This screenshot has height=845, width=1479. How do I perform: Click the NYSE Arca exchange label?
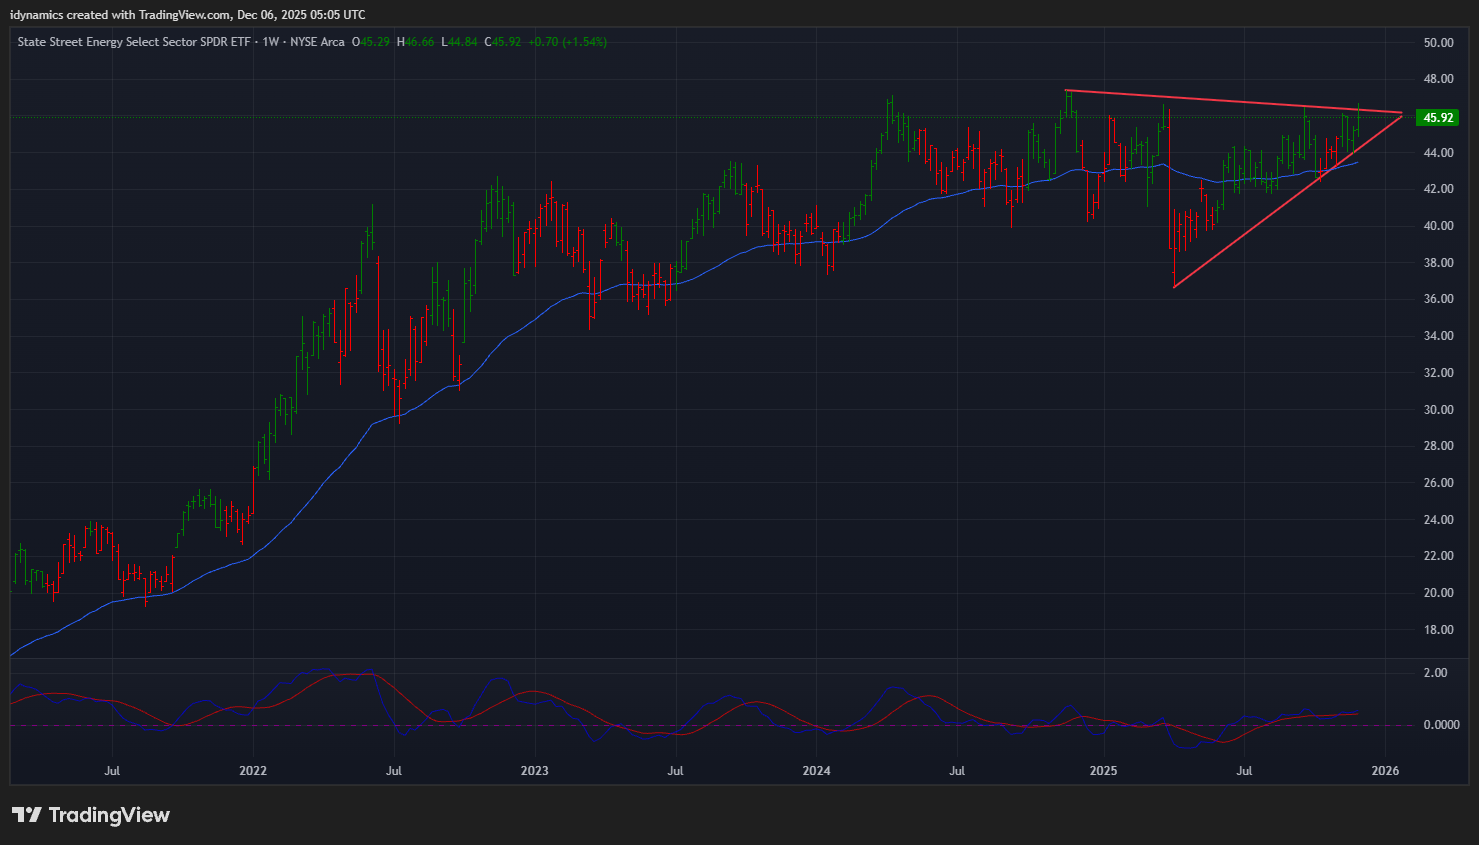point(317,42)
